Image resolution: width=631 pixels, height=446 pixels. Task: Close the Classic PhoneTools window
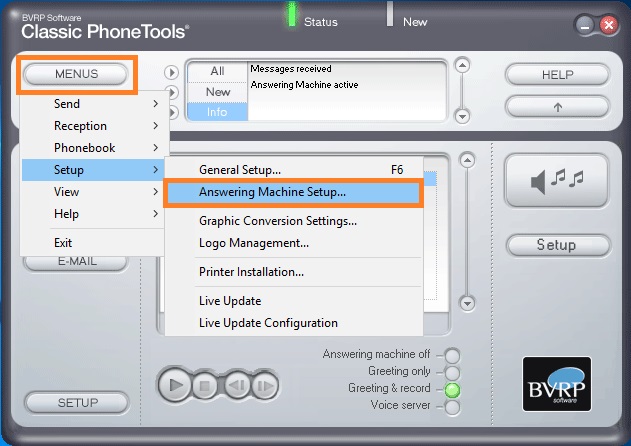609,25
